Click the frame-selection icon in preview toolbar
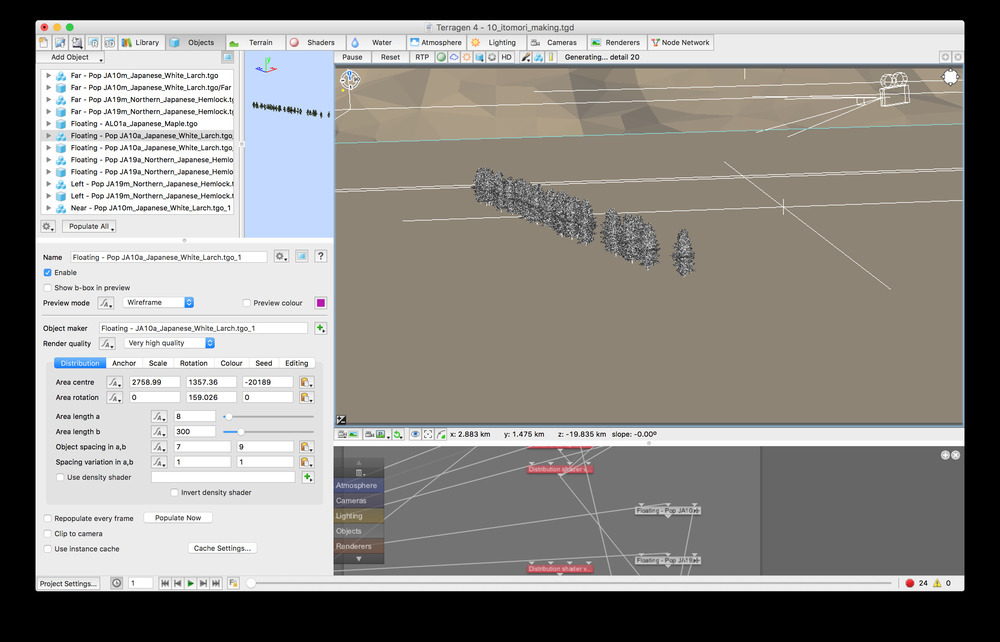 428,434
